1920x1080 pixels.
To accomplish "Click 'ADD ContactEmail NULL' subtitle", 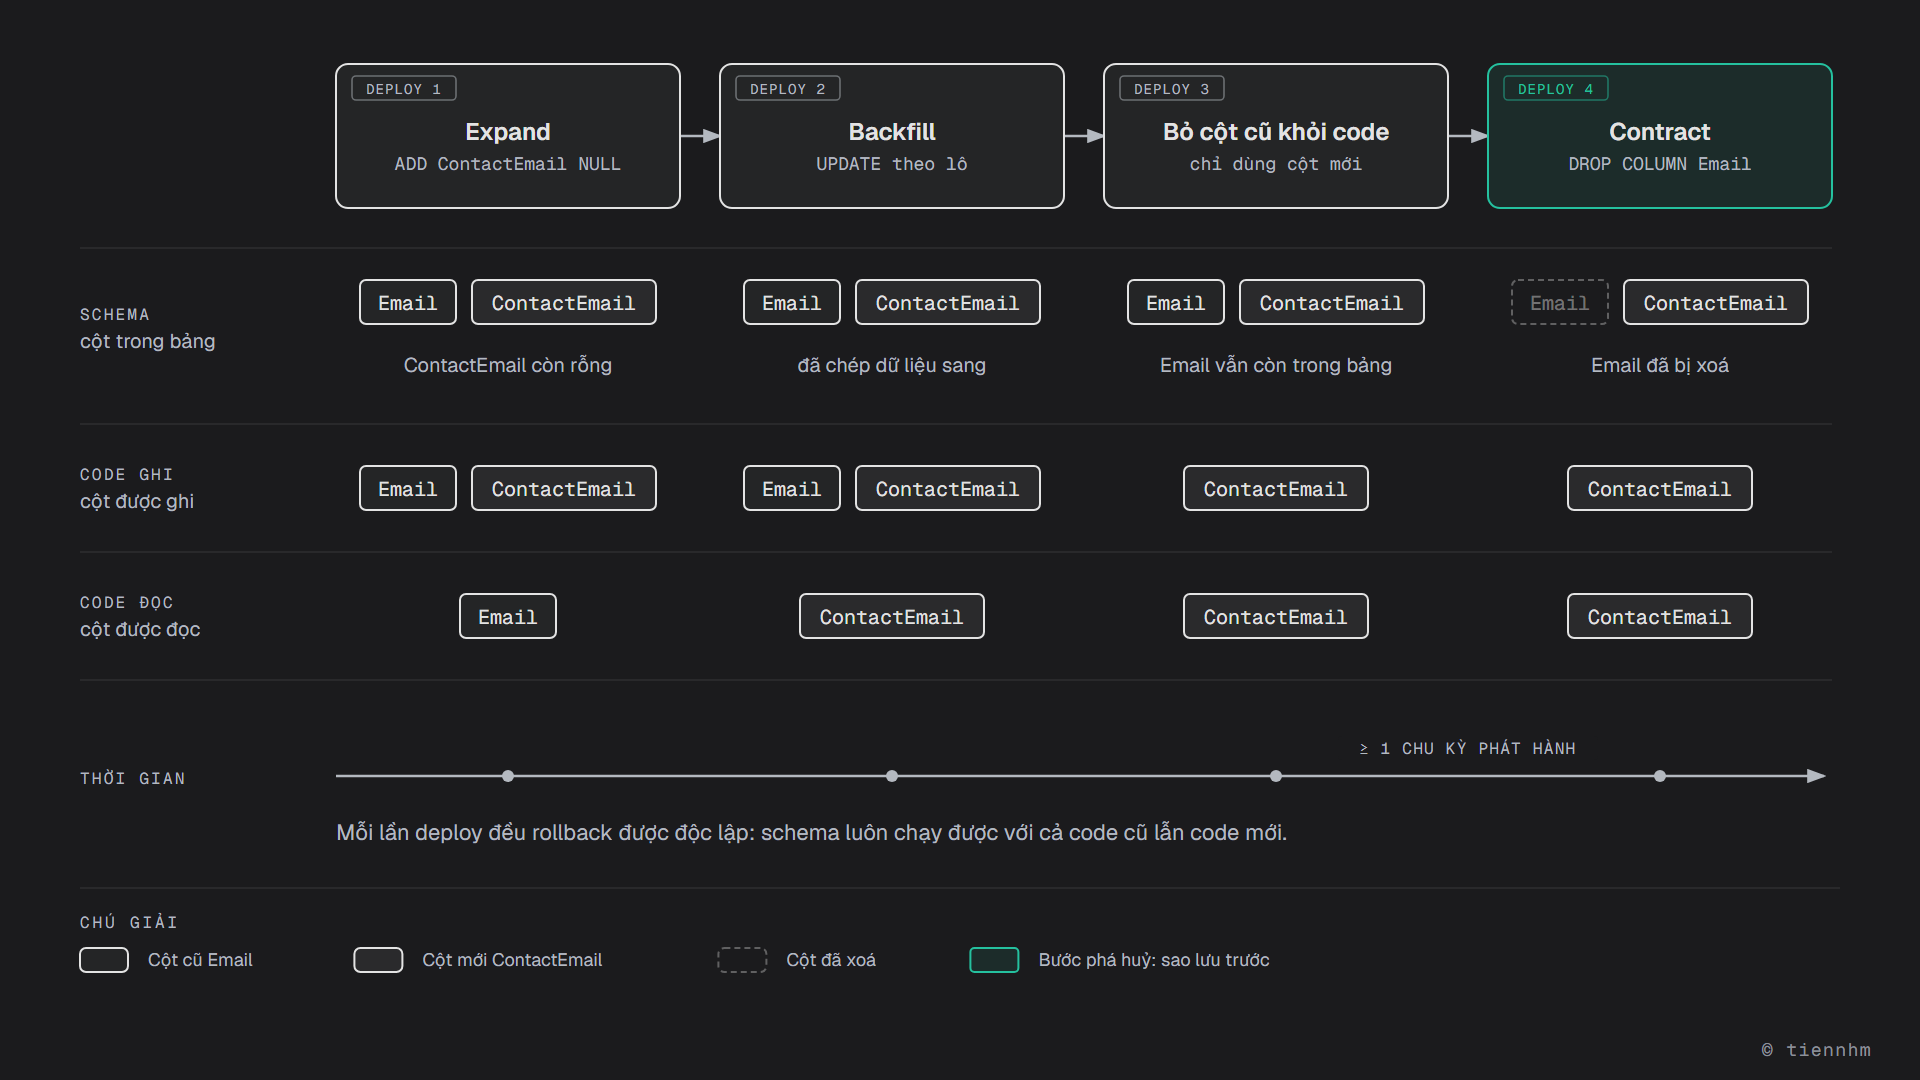I will [x=508, y=164].
